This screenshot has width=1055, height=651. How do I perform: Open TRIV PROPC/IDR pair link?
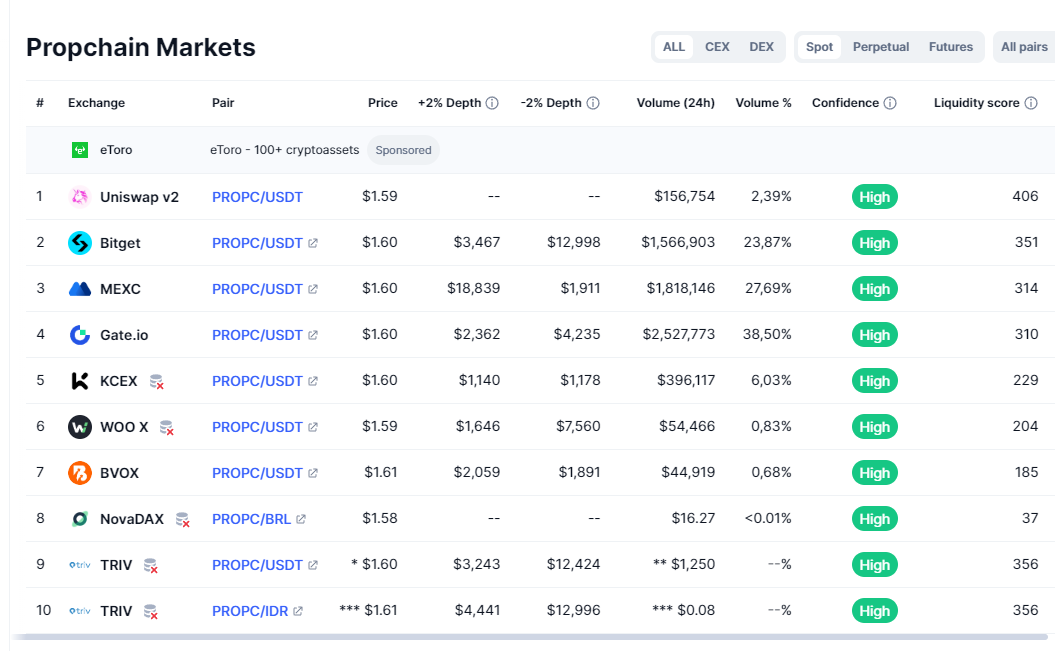[250, 611]
